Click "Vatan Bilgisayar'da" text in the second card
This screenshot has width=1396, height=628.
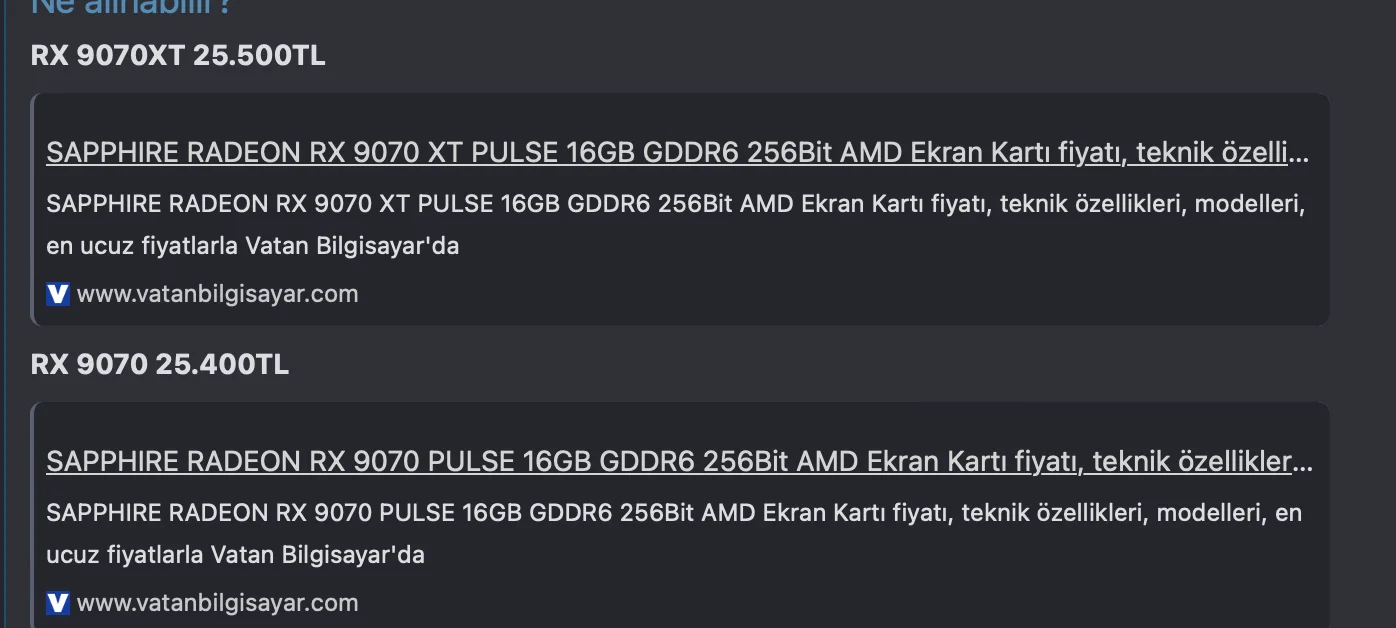317,554
